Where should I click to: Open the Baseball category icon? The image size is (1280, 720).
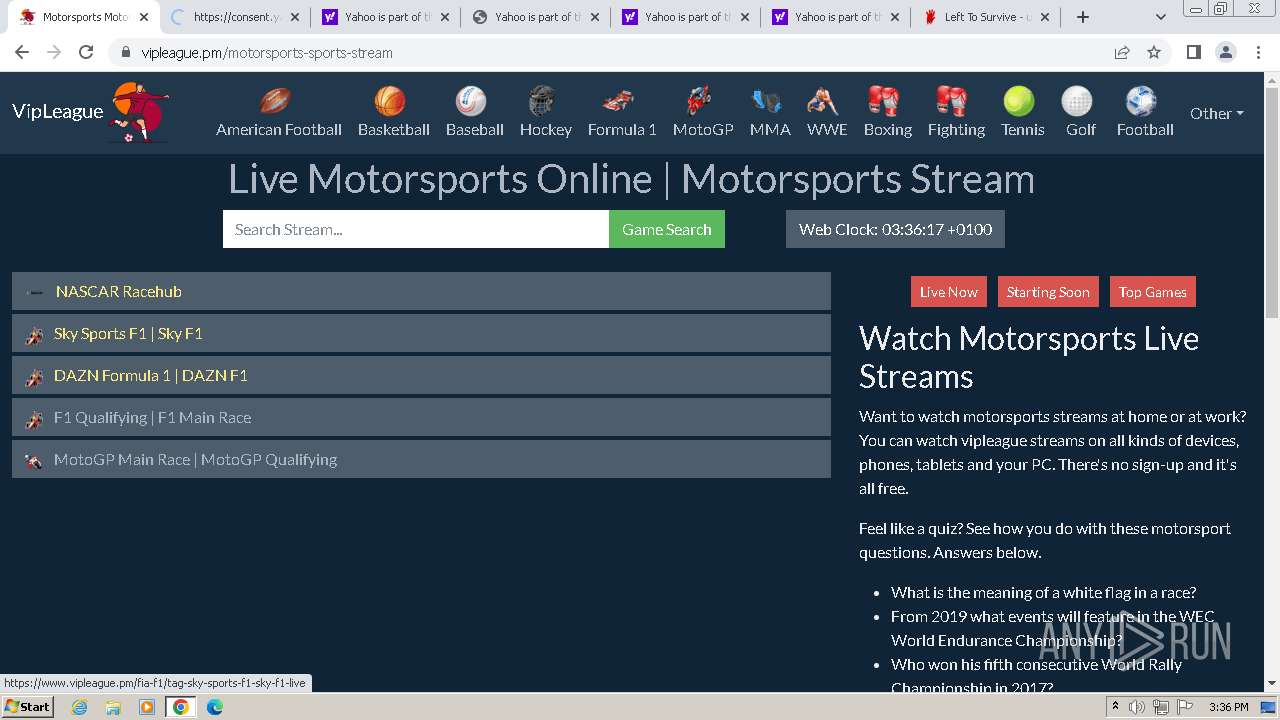coord(471,101)
